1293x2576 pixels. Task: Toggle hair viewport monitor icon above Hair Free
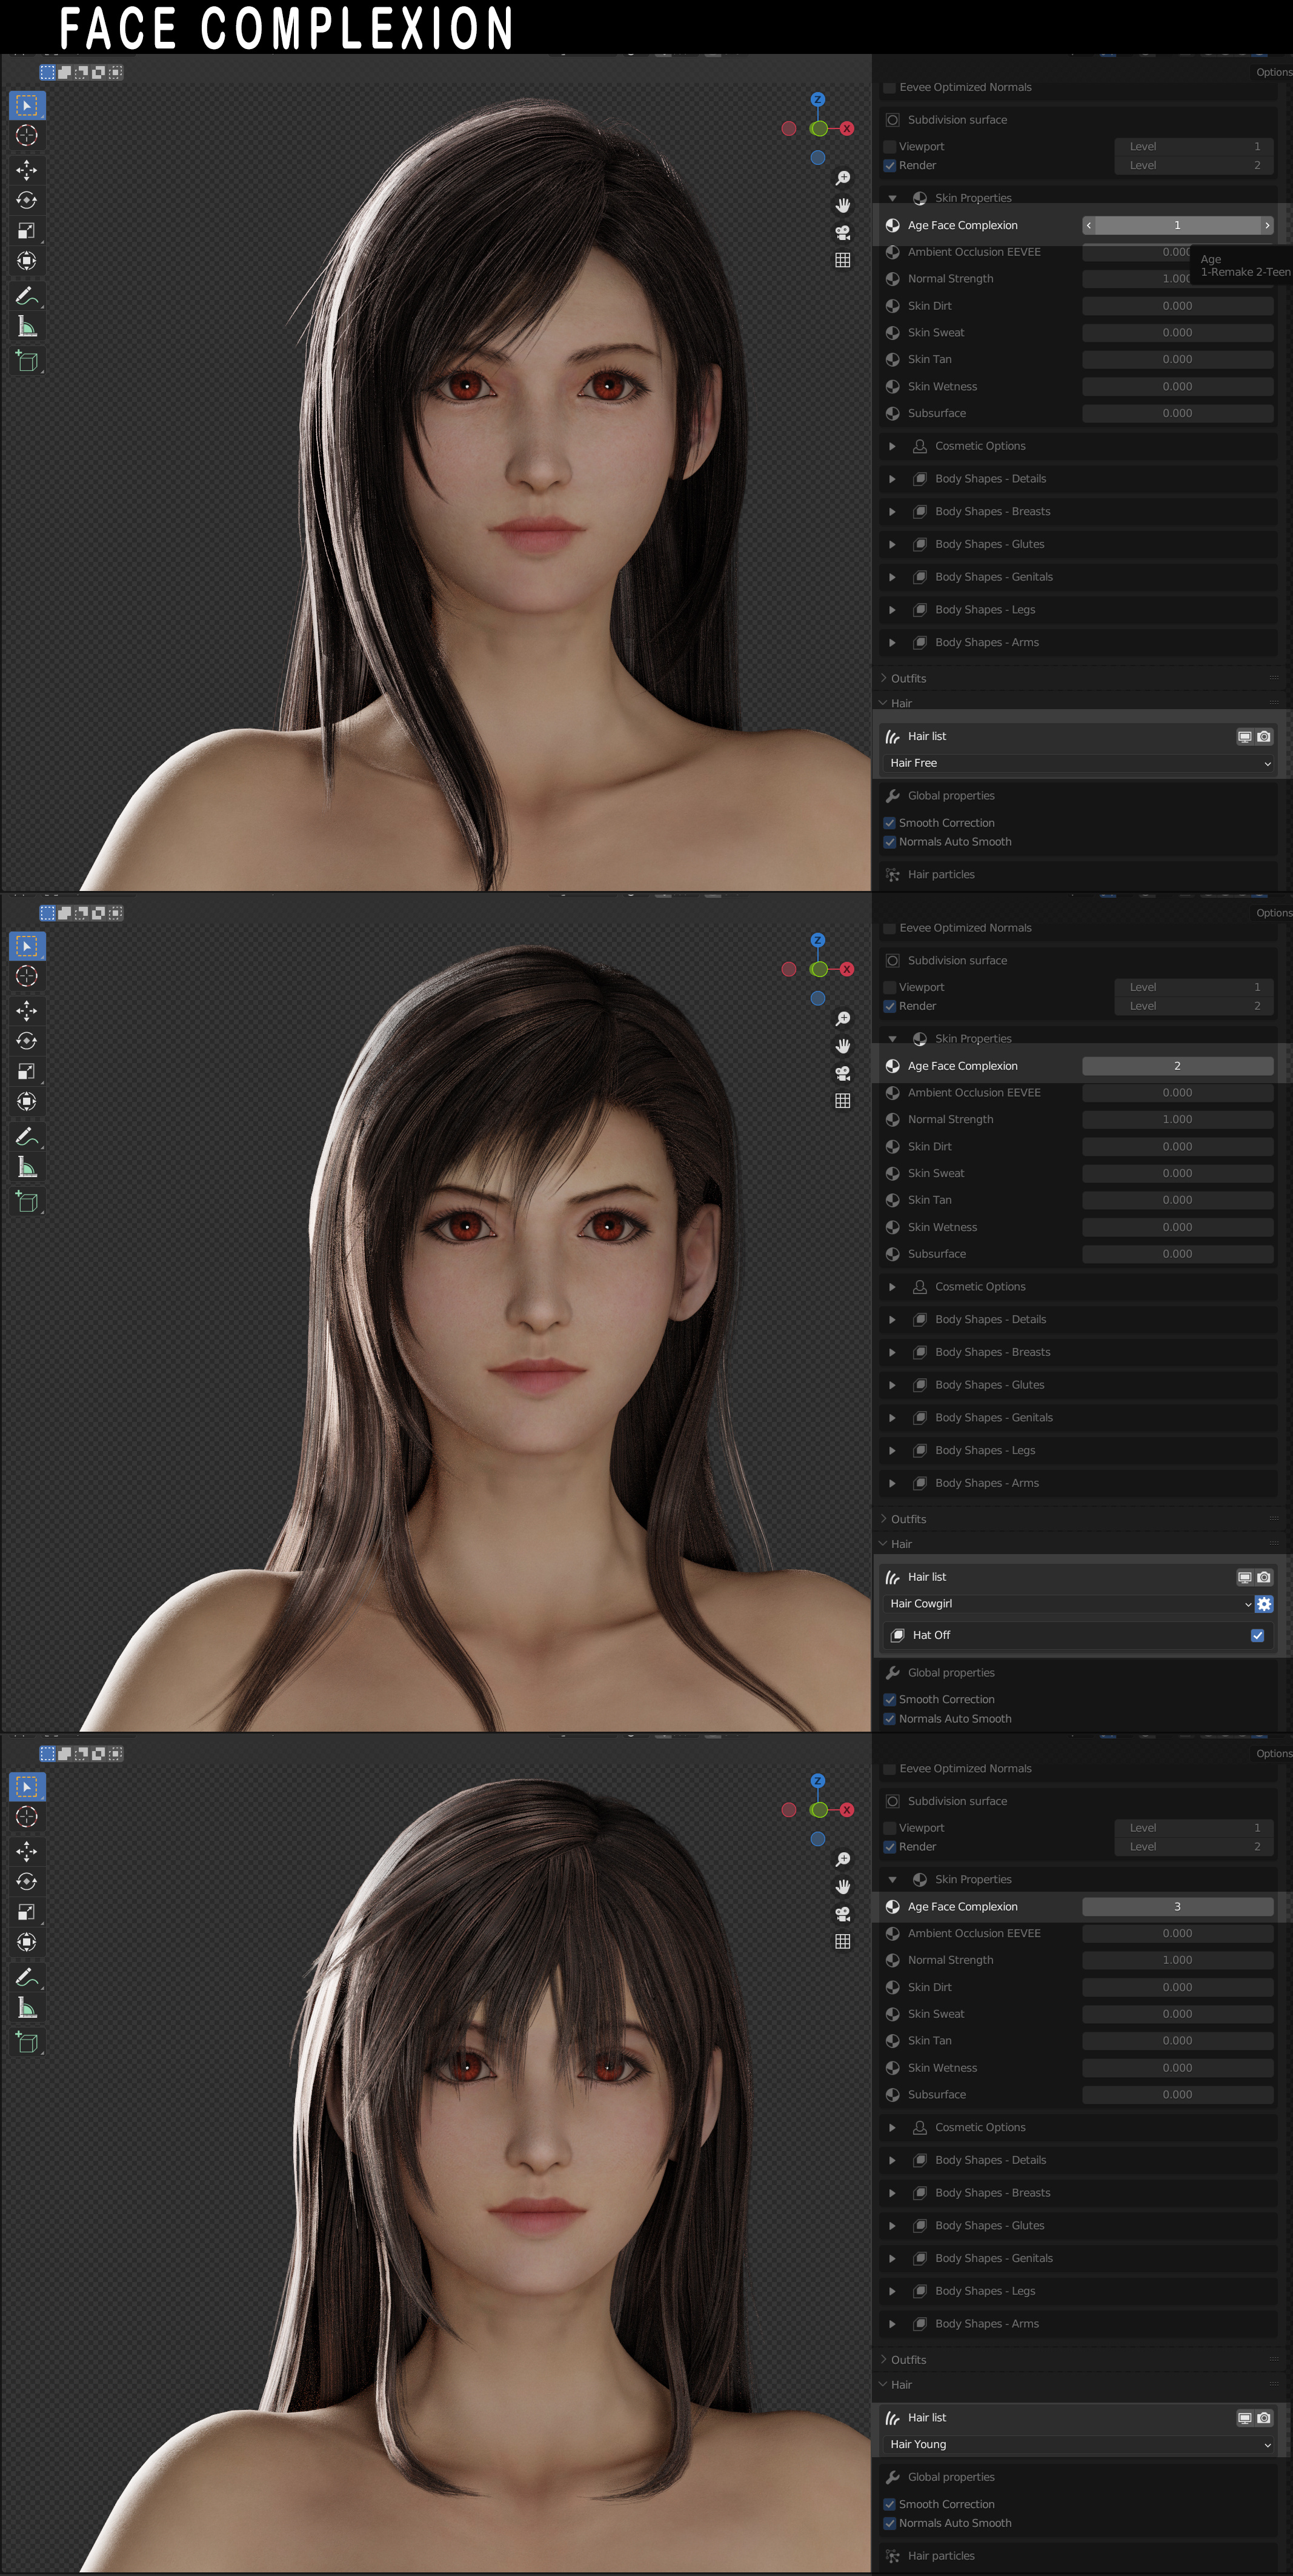point(1245,737)
